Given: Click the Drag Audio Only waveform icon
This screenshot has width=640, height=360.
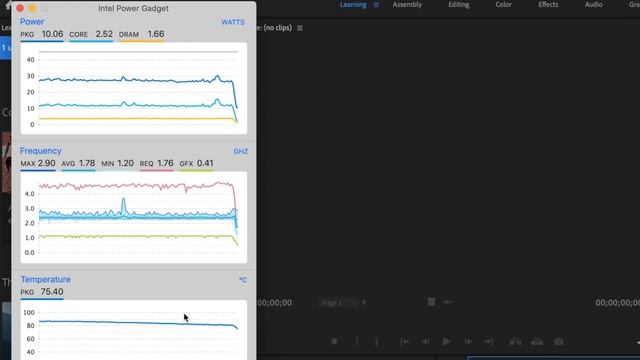Looking at the screenshot, I should click(x=447, y=302).
